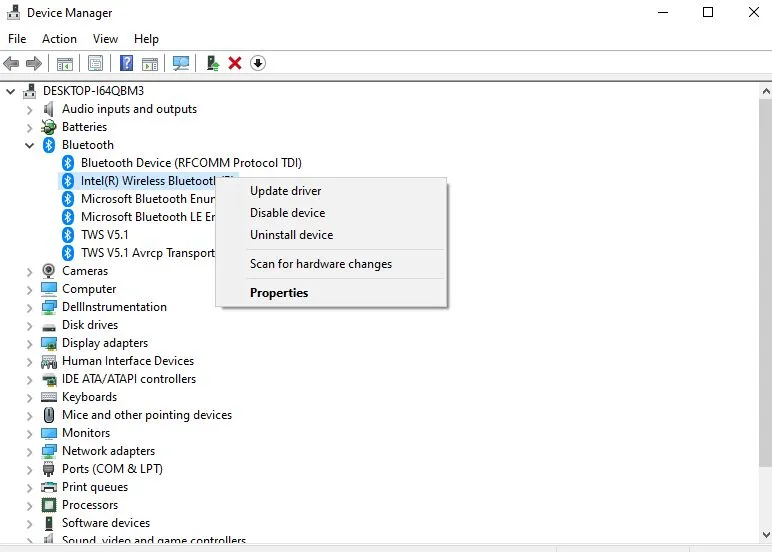Click the Action pane toolbar icon

(x=150, y=64)
